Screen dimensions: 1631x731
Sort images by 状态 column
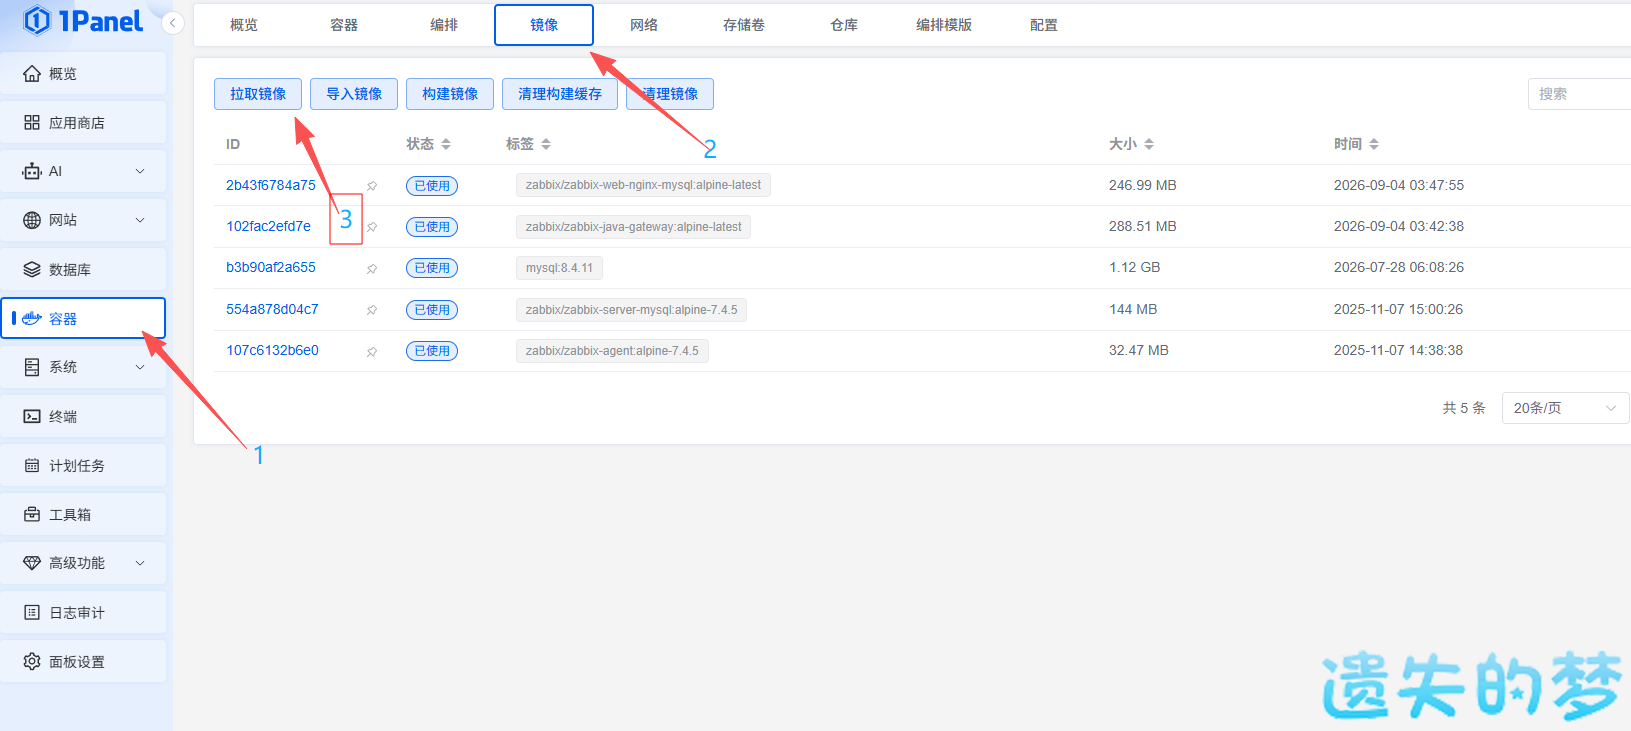446,144
